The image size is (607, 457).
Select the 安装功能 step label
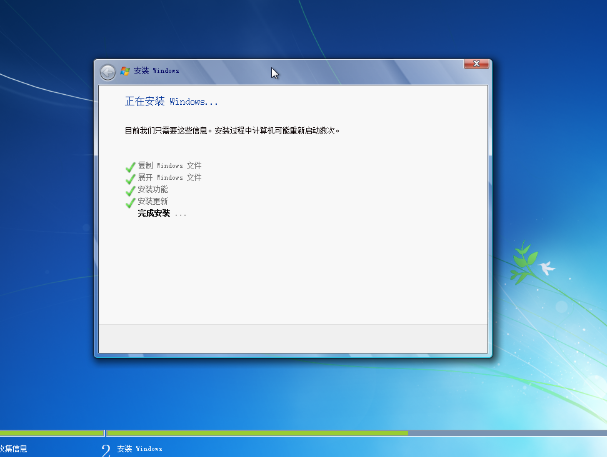153,189
